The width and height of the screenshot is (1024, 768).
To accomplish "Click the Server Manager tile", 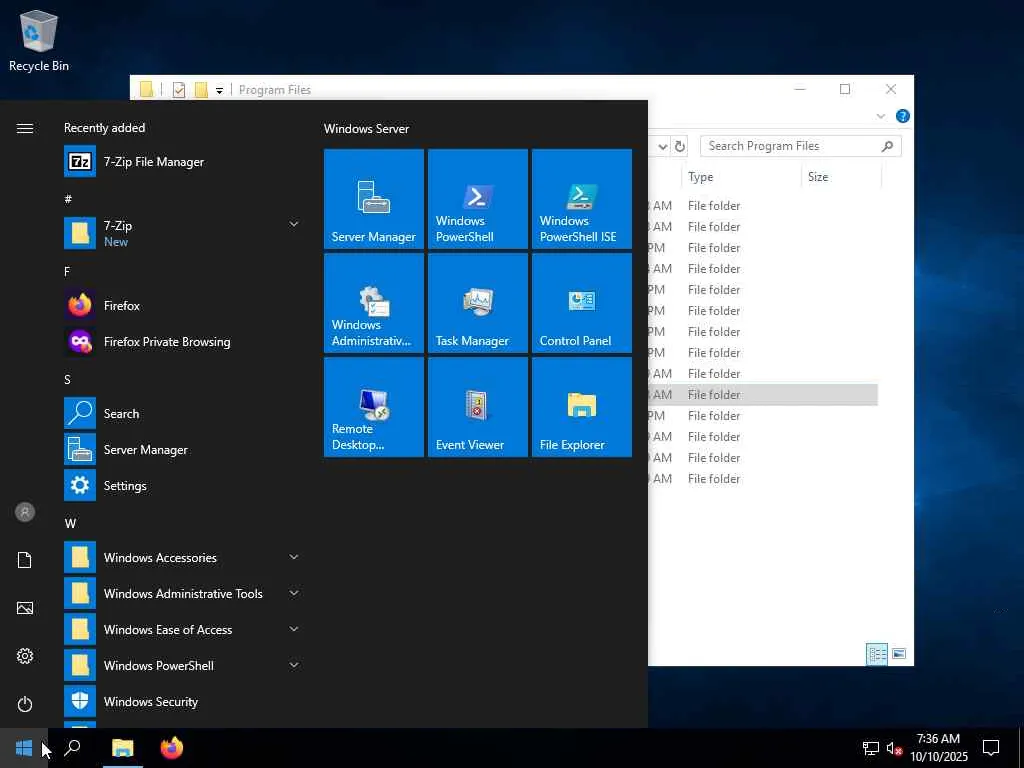I will point(374,199).
